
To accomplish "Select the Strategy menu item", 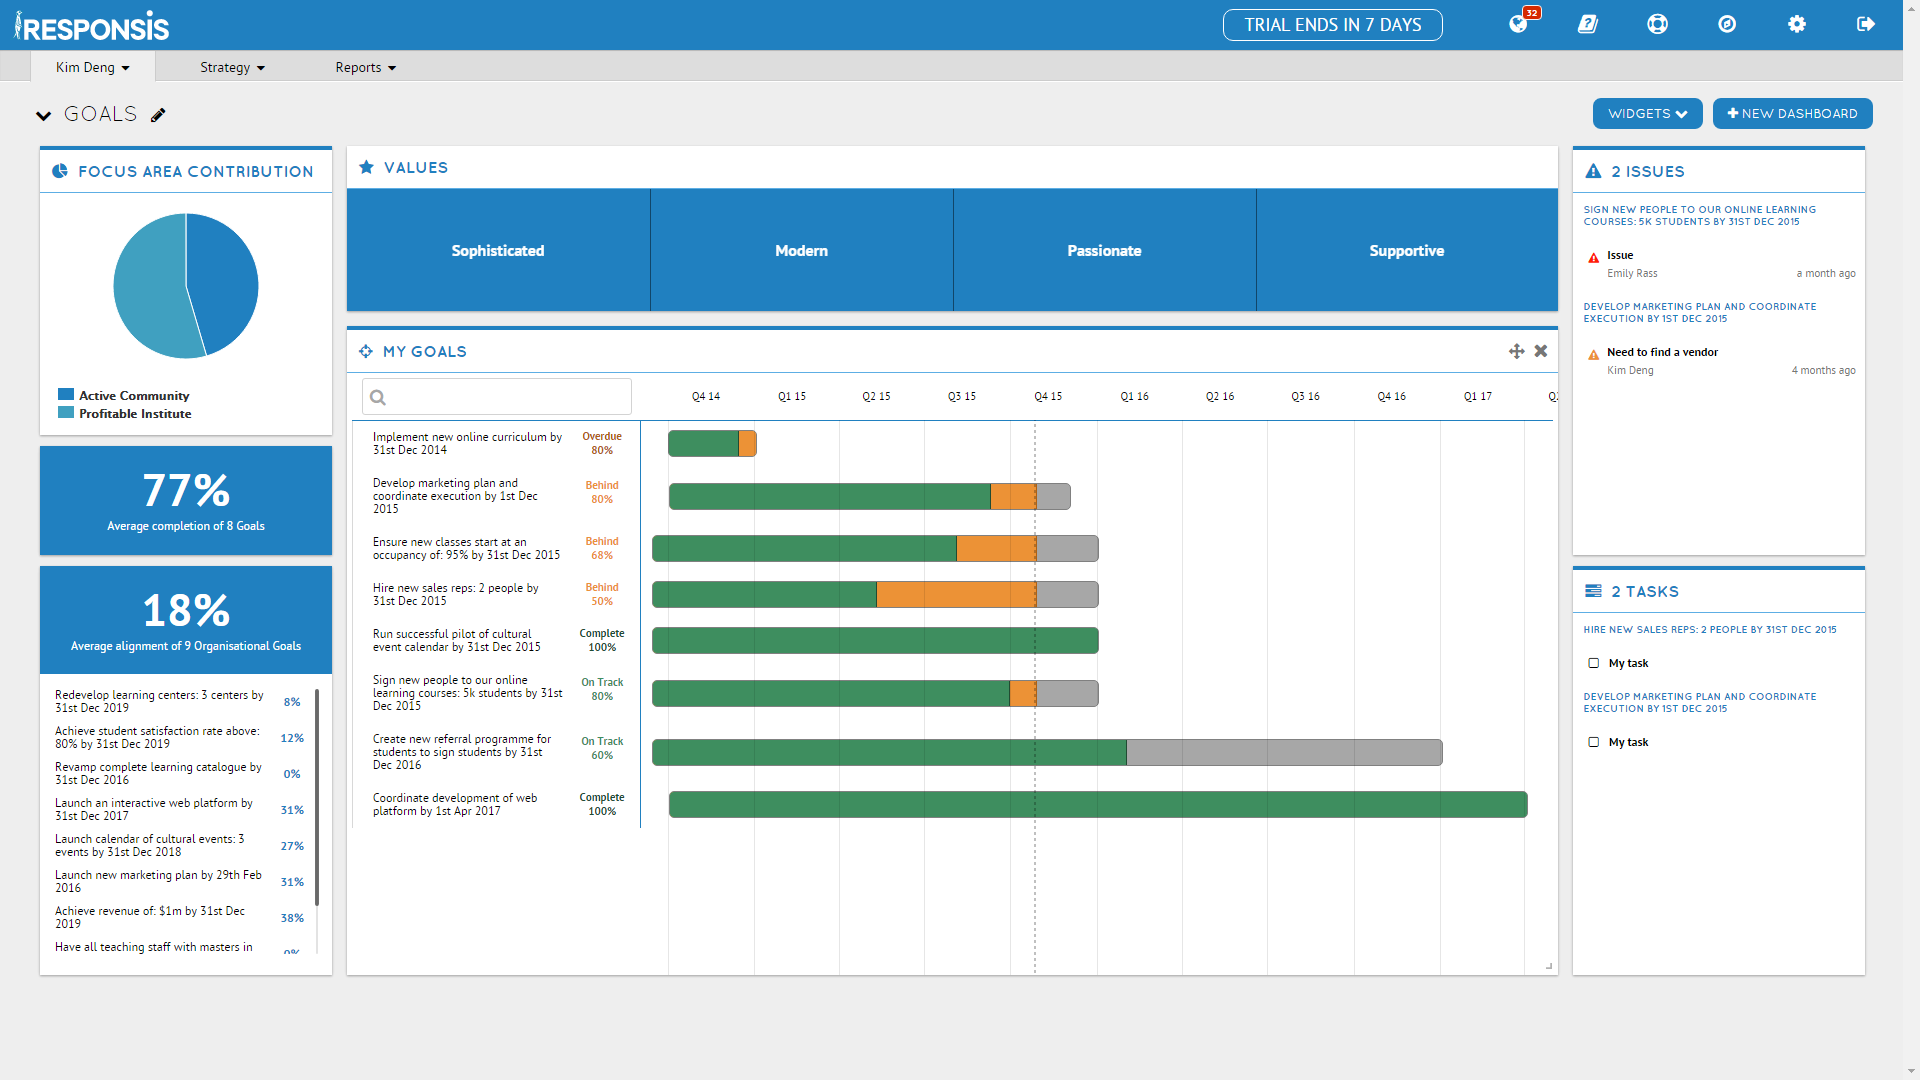I will point(231,67).
